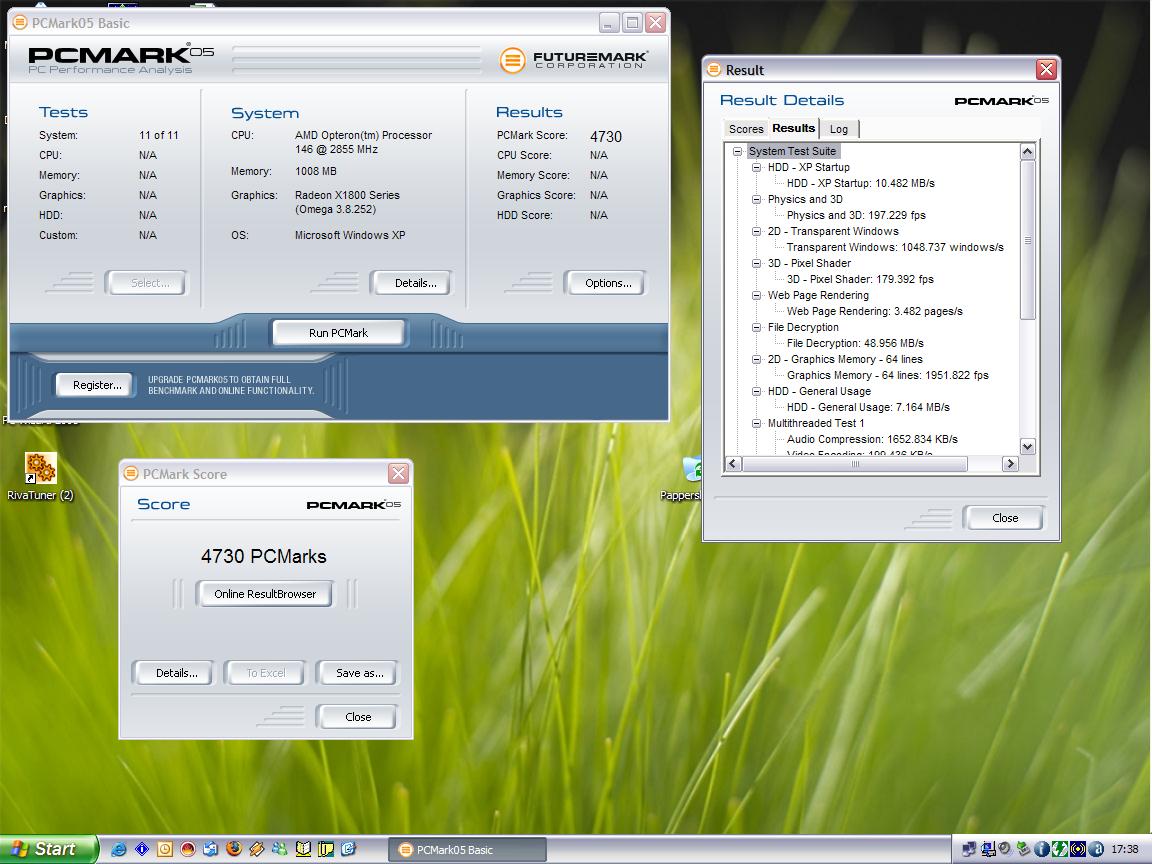This screenshot has width=1152, height=864.
Task: Open the RivaTuner (2) desktop shortcut
Action: [40, 477]
